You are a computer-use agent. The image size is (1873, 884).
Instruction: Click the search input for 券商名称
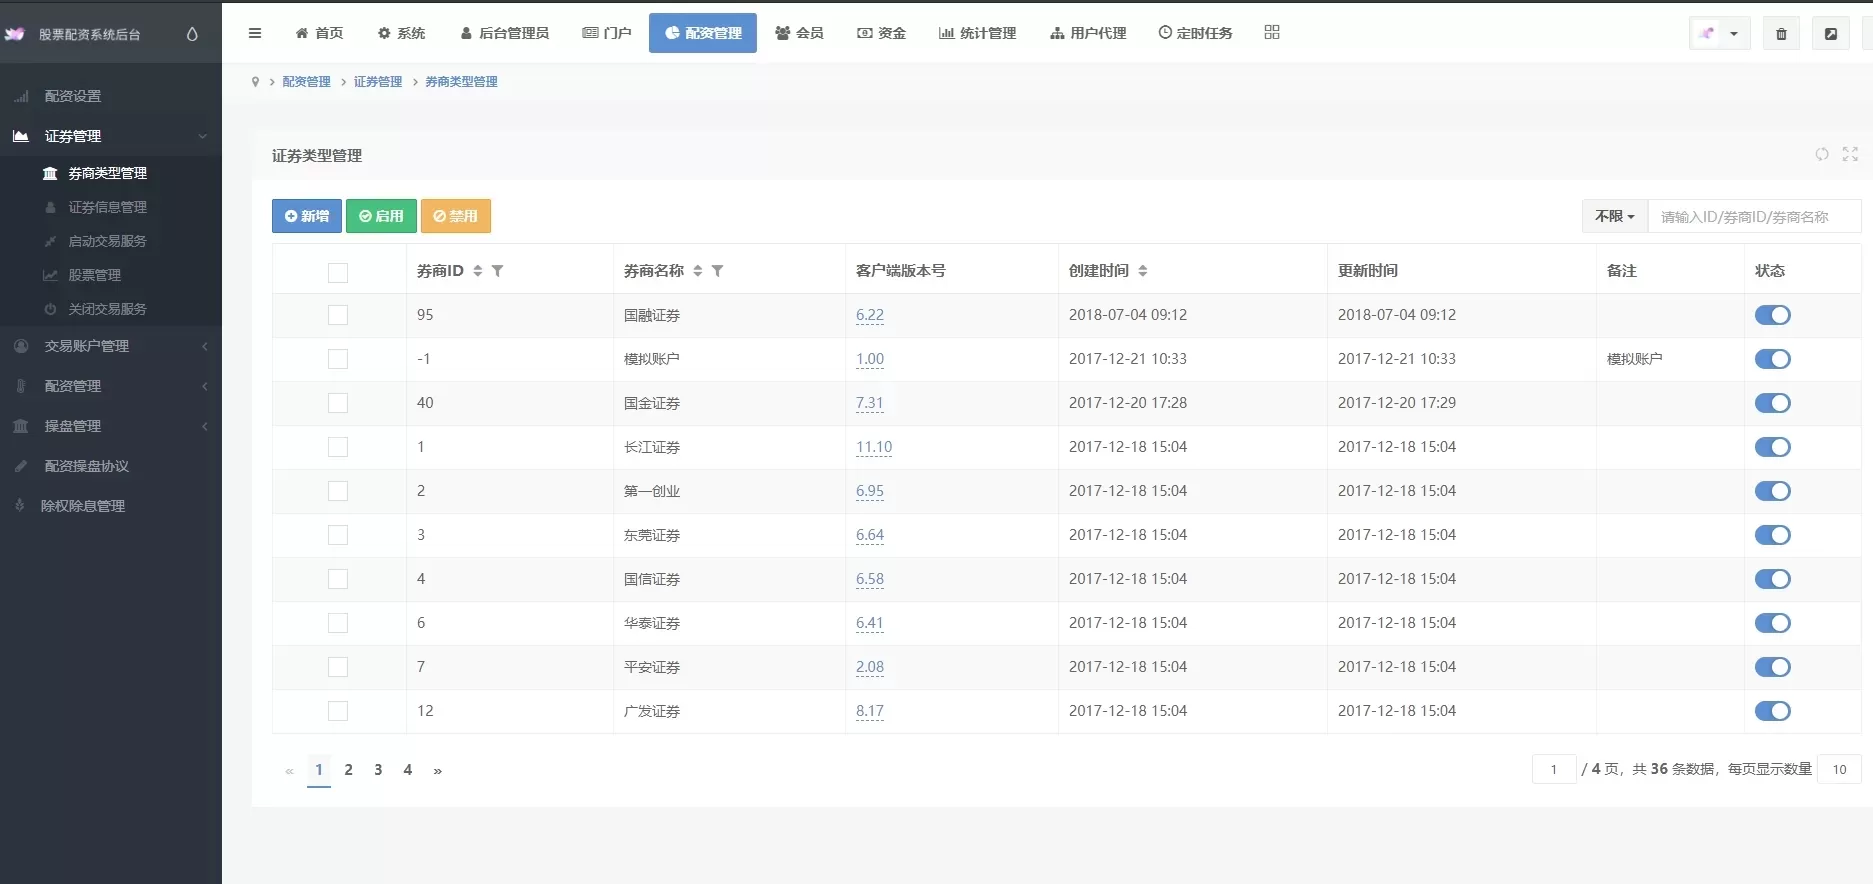click(x=1753, y=217)
